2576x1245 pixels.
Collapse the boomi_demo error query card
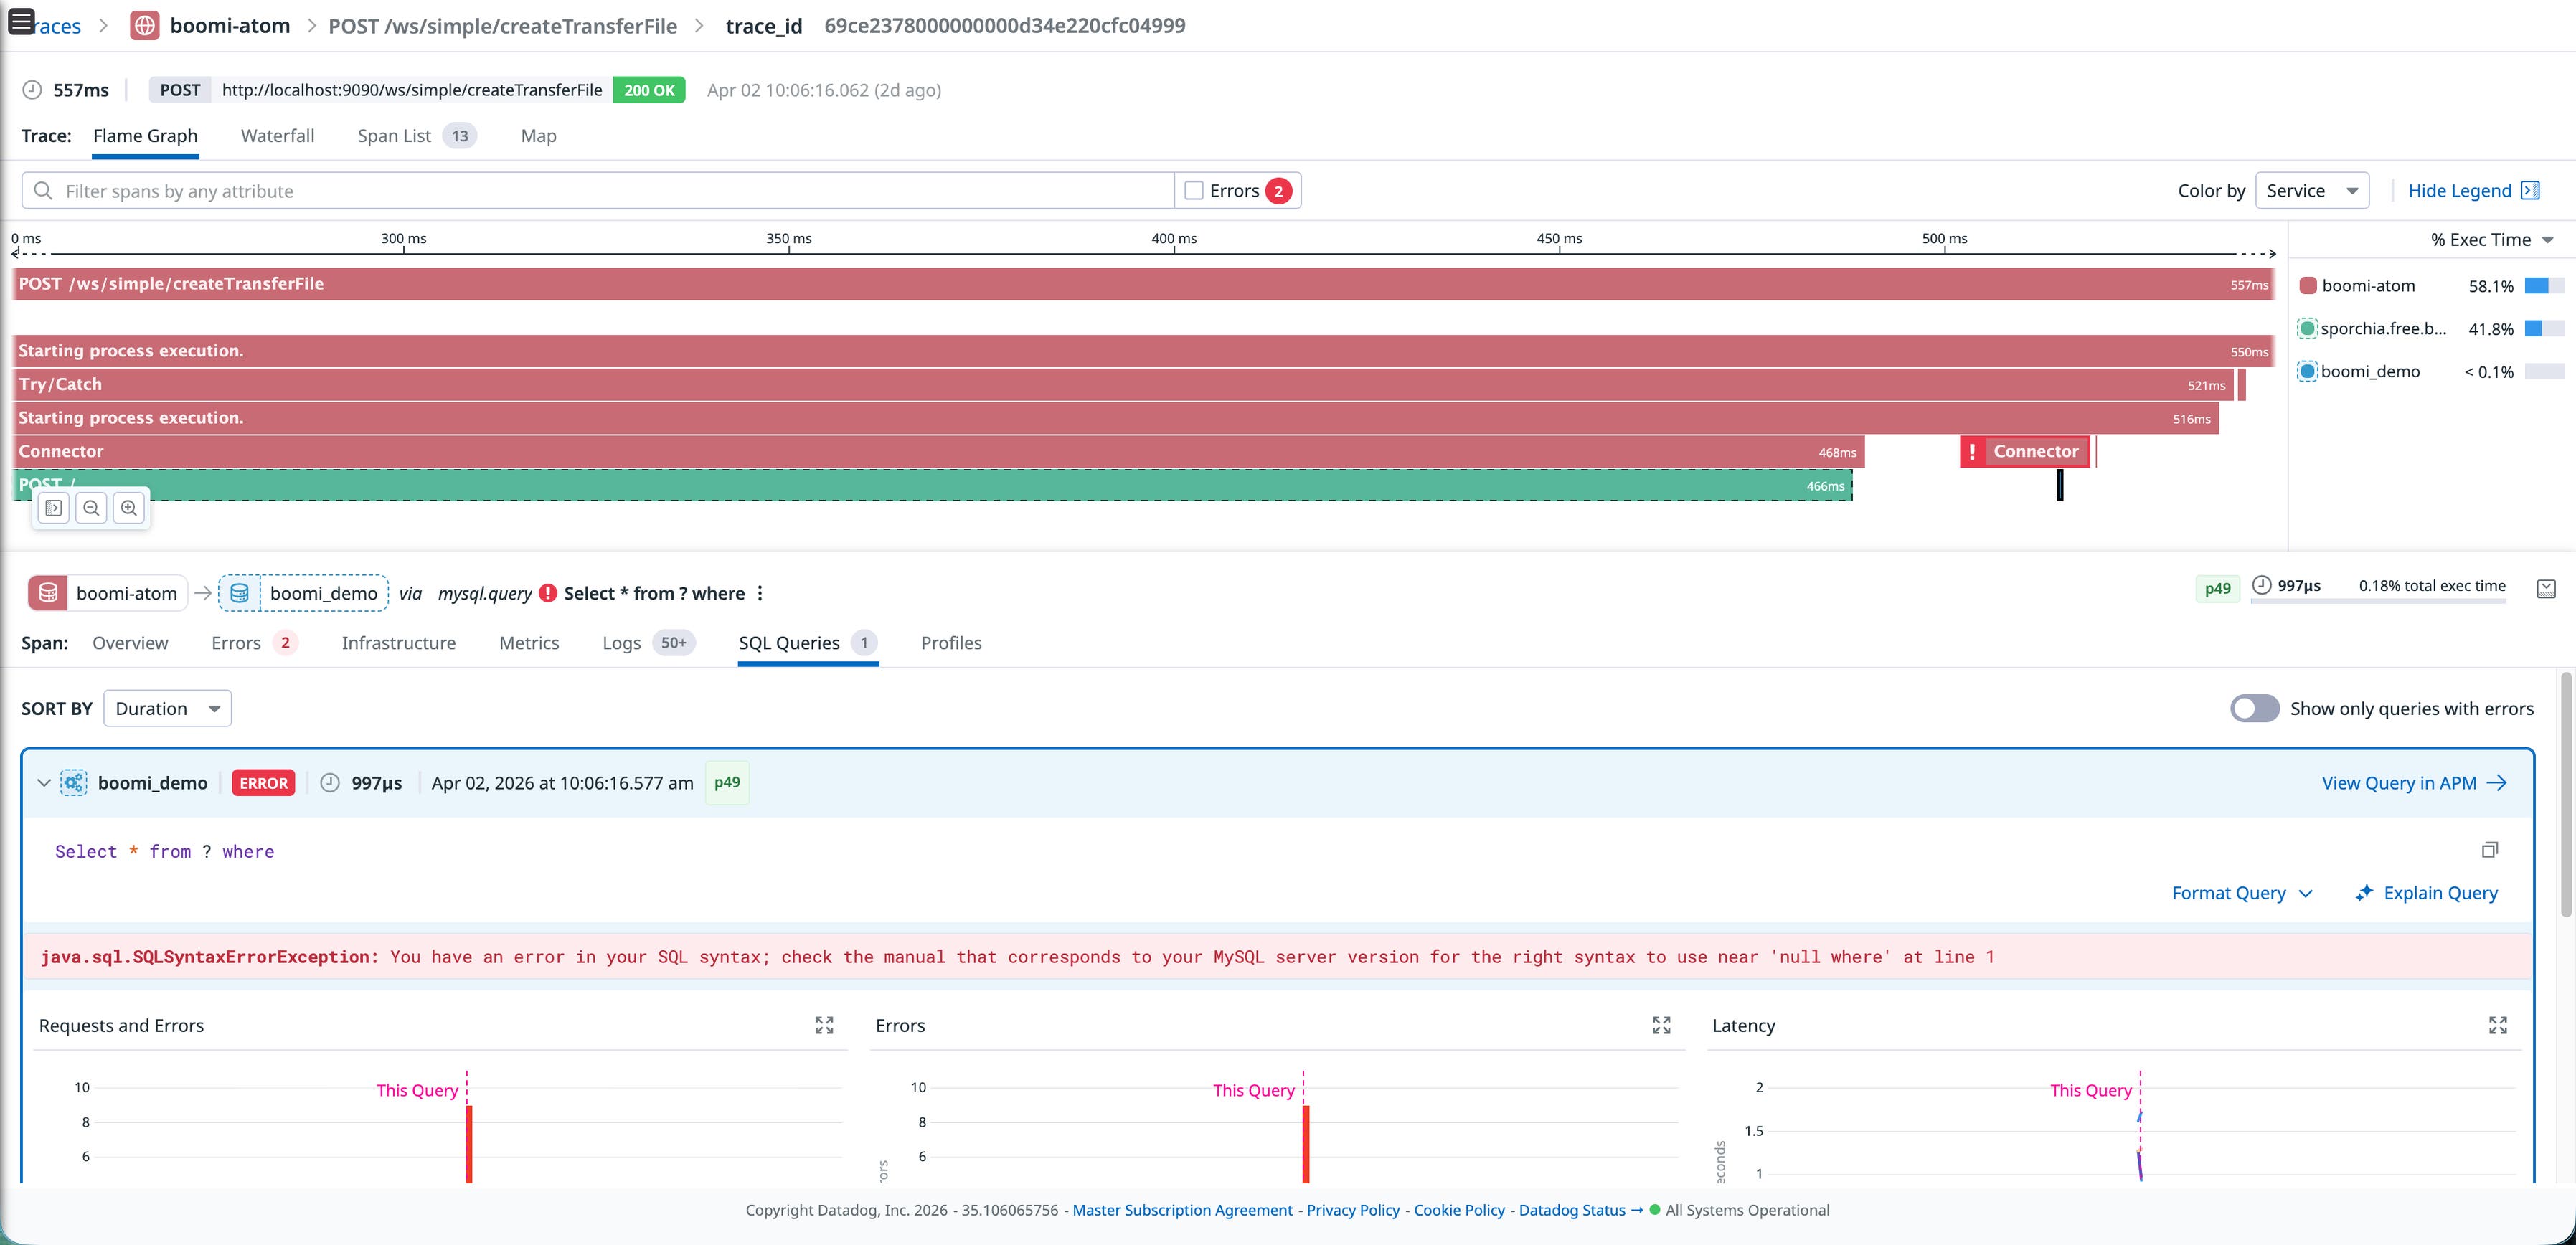pos(44,783)
